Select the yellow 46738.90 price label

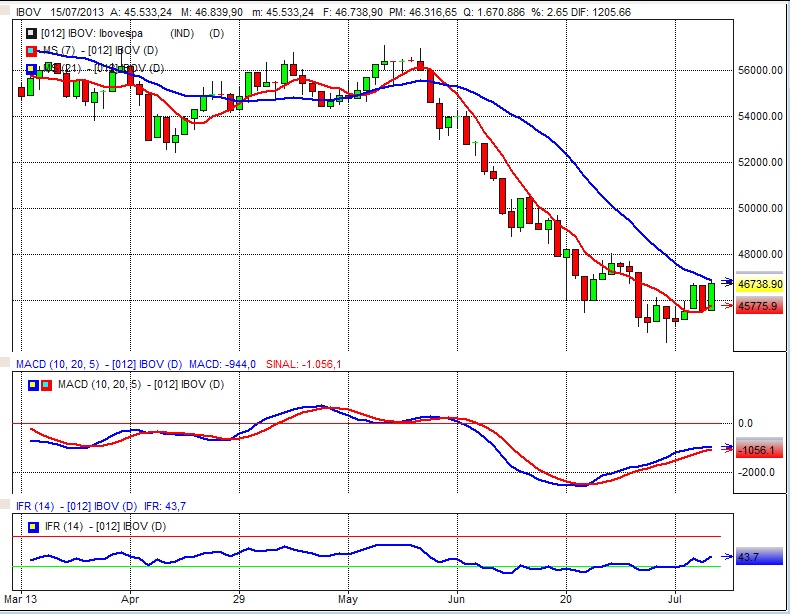click(759, 285)
